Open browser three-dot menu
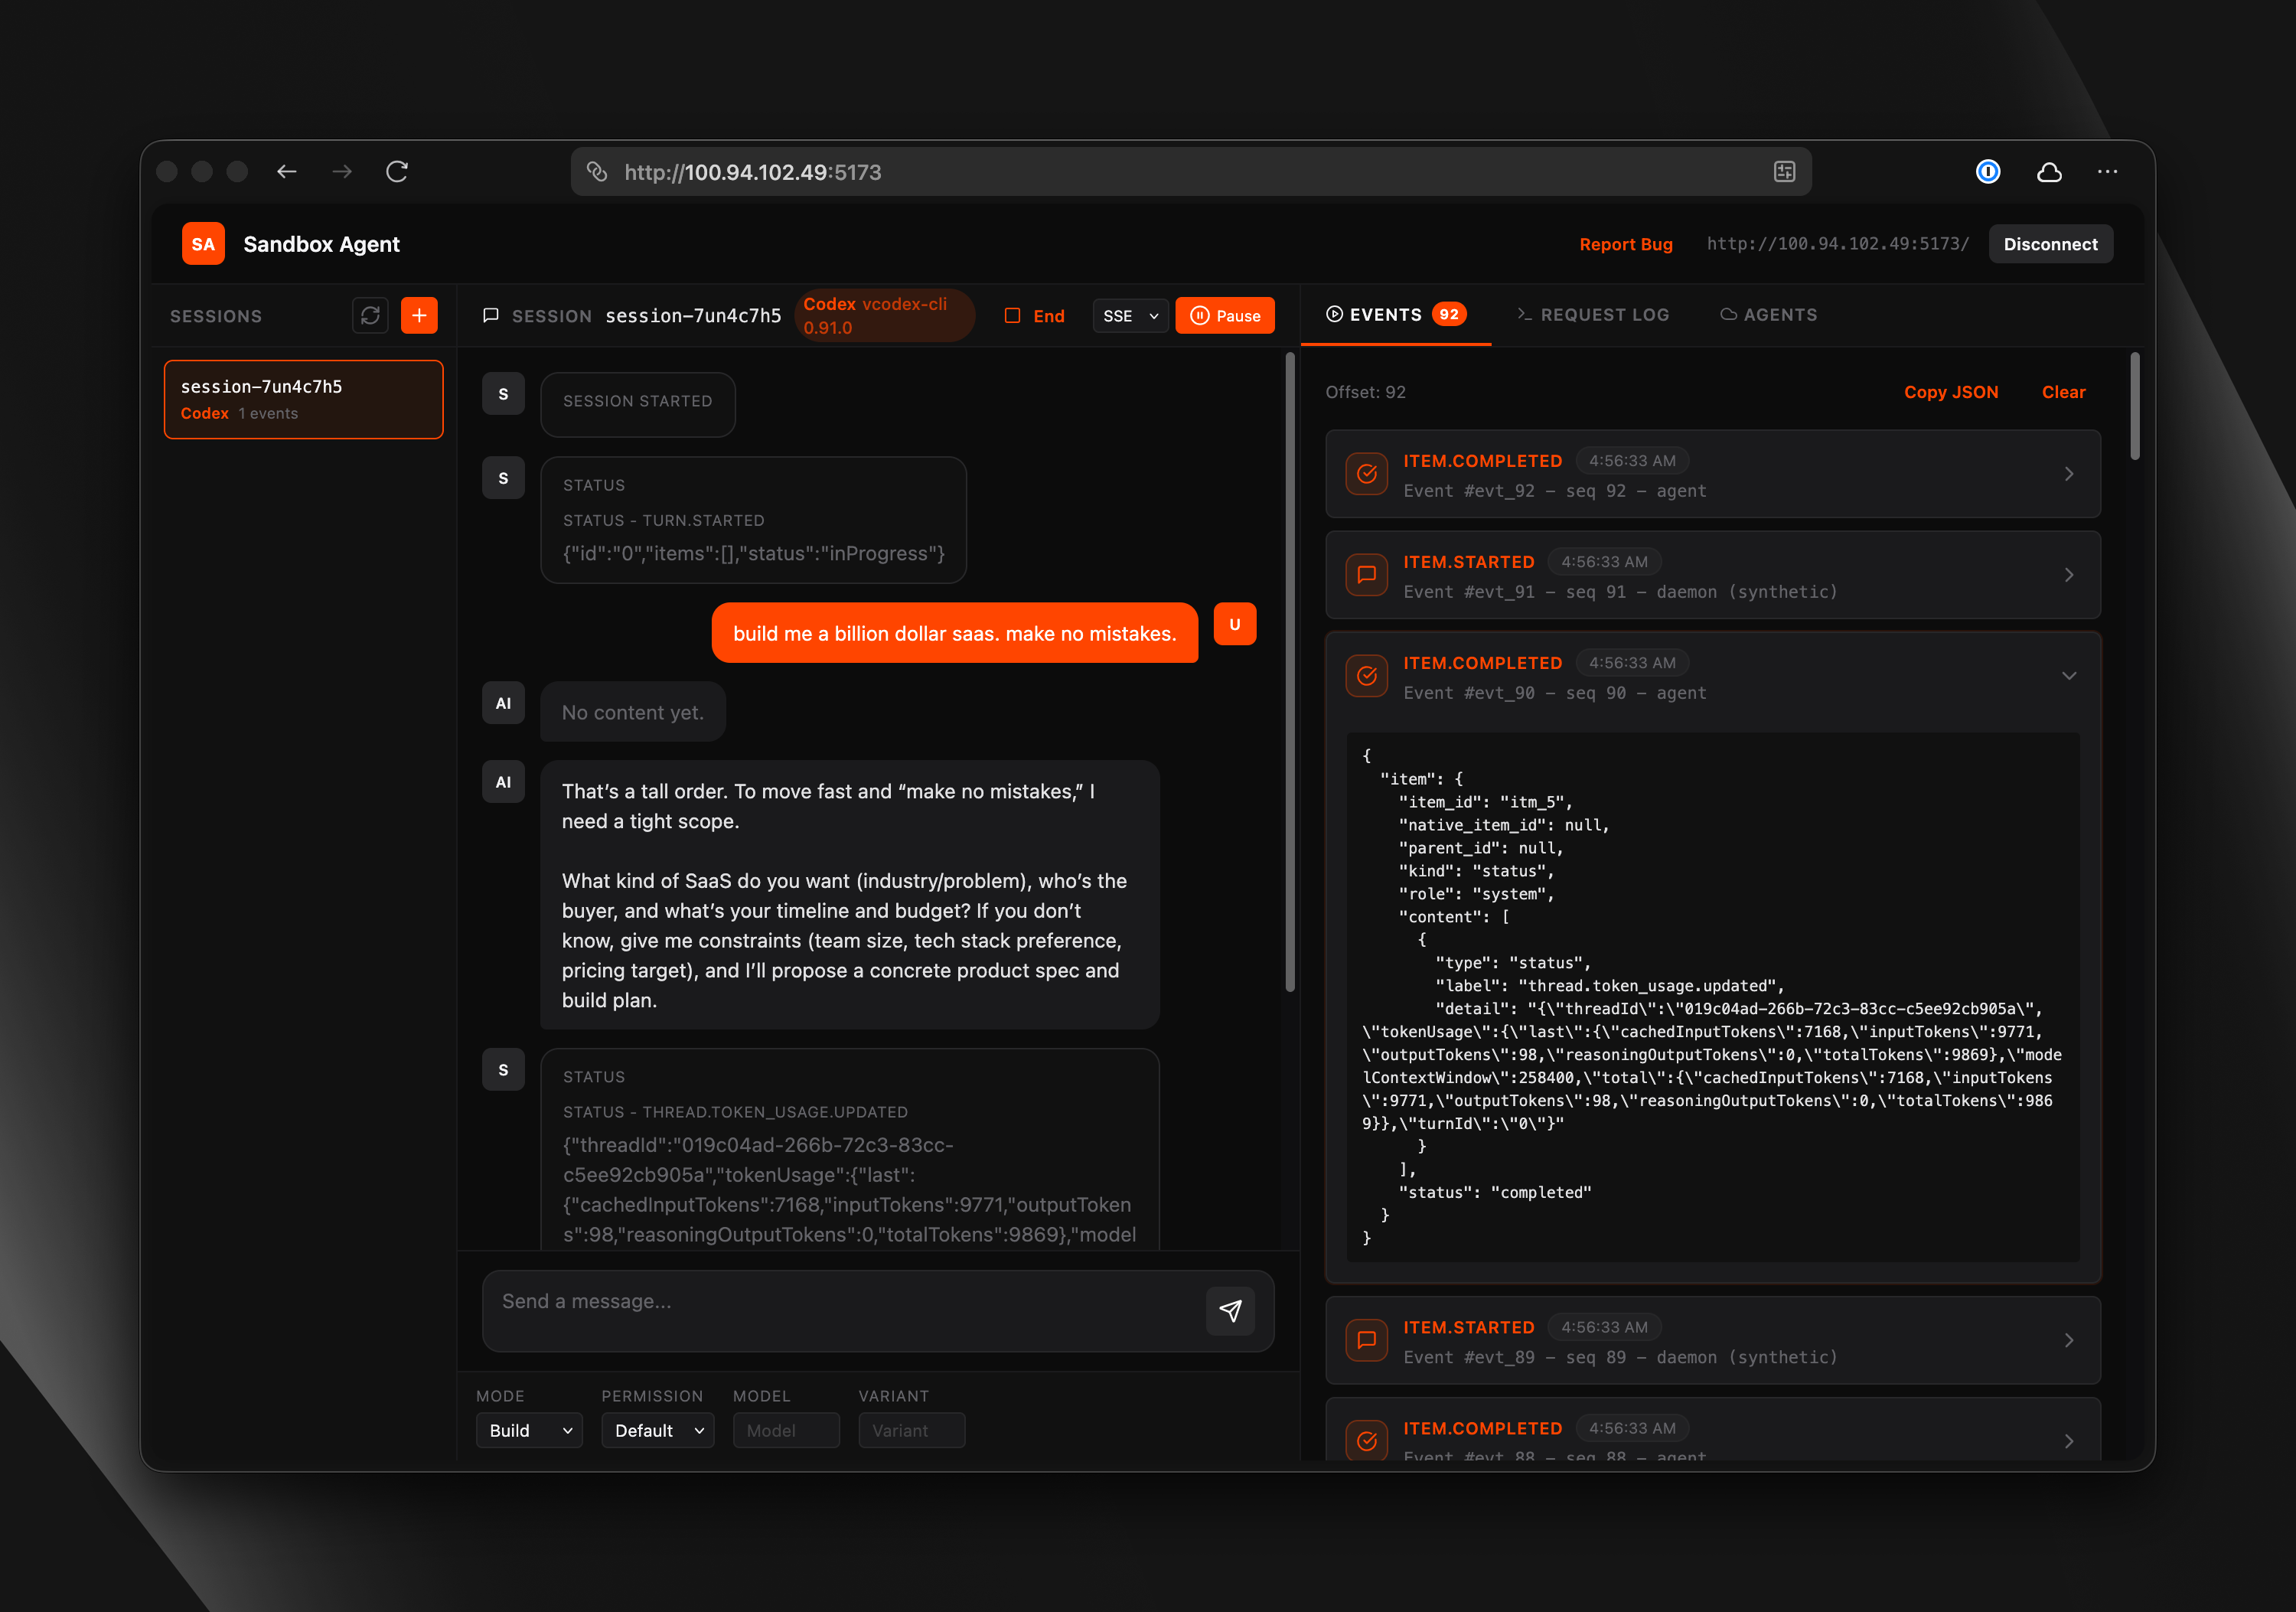2296x1612 pixels. tap(2107, 172)
